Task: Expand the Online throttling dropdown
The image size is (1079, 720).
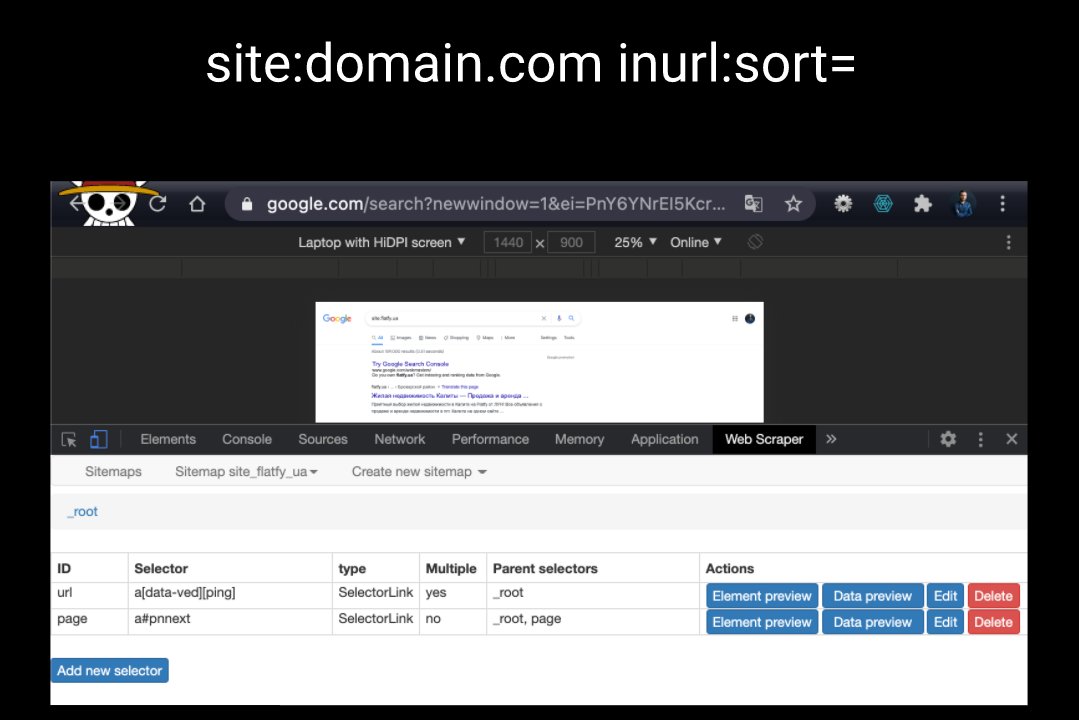Action: 695,242
